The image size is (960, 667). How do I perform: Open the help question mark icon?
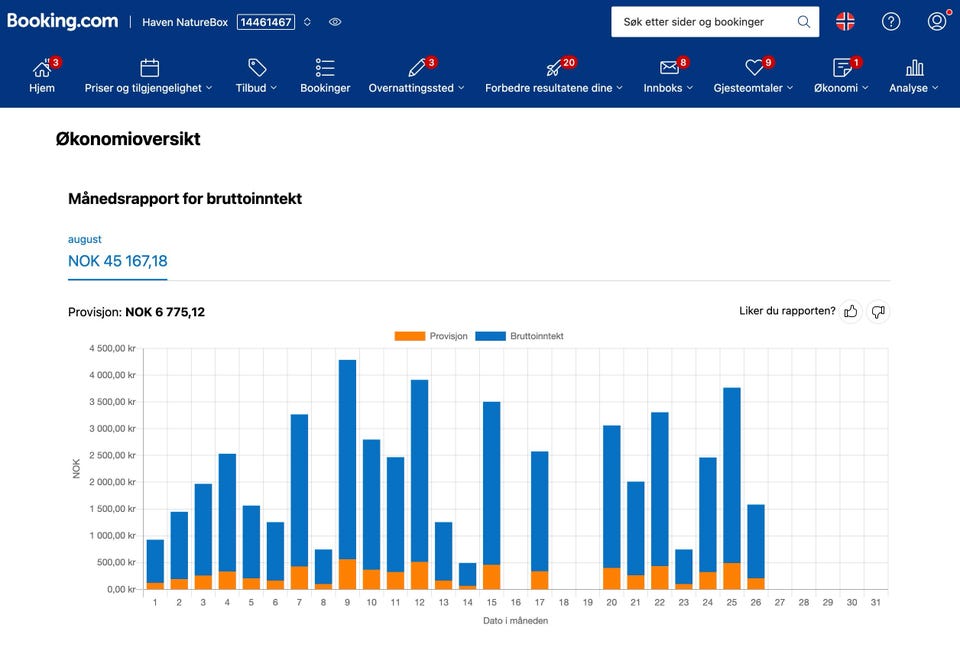891,22
